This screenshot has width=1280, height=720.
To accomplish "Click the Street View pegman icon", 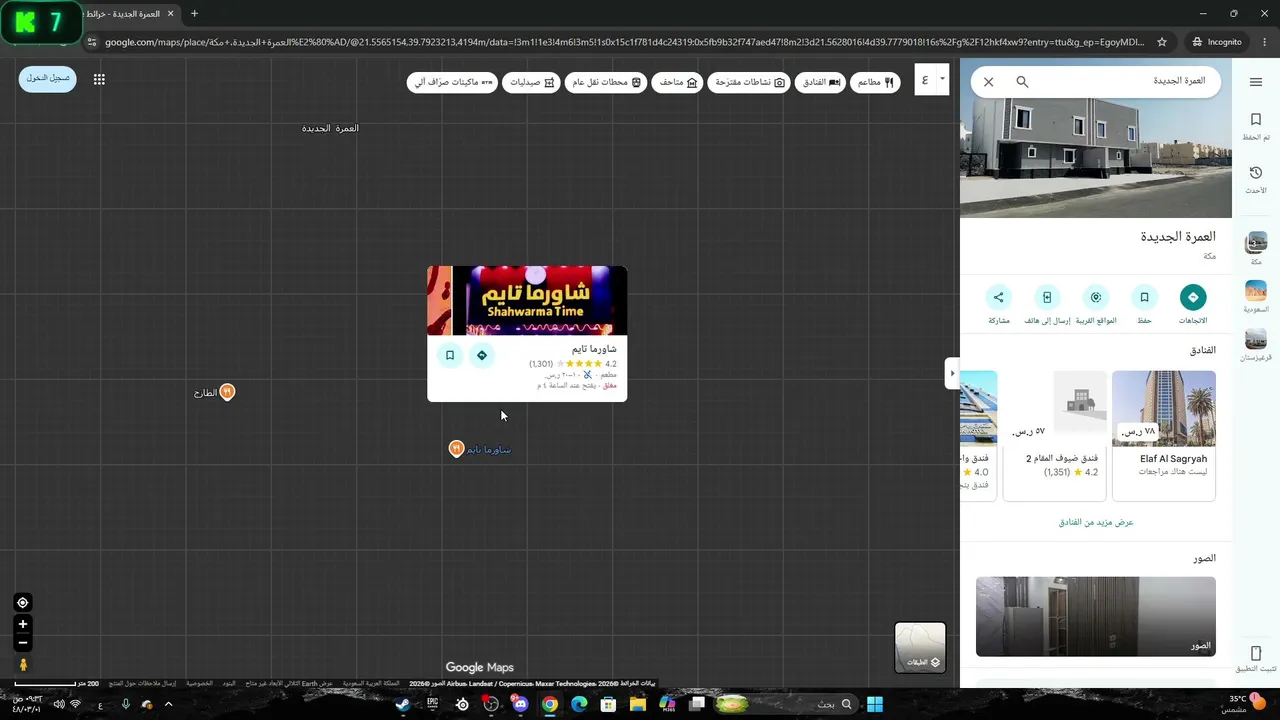I will point(22,664).
